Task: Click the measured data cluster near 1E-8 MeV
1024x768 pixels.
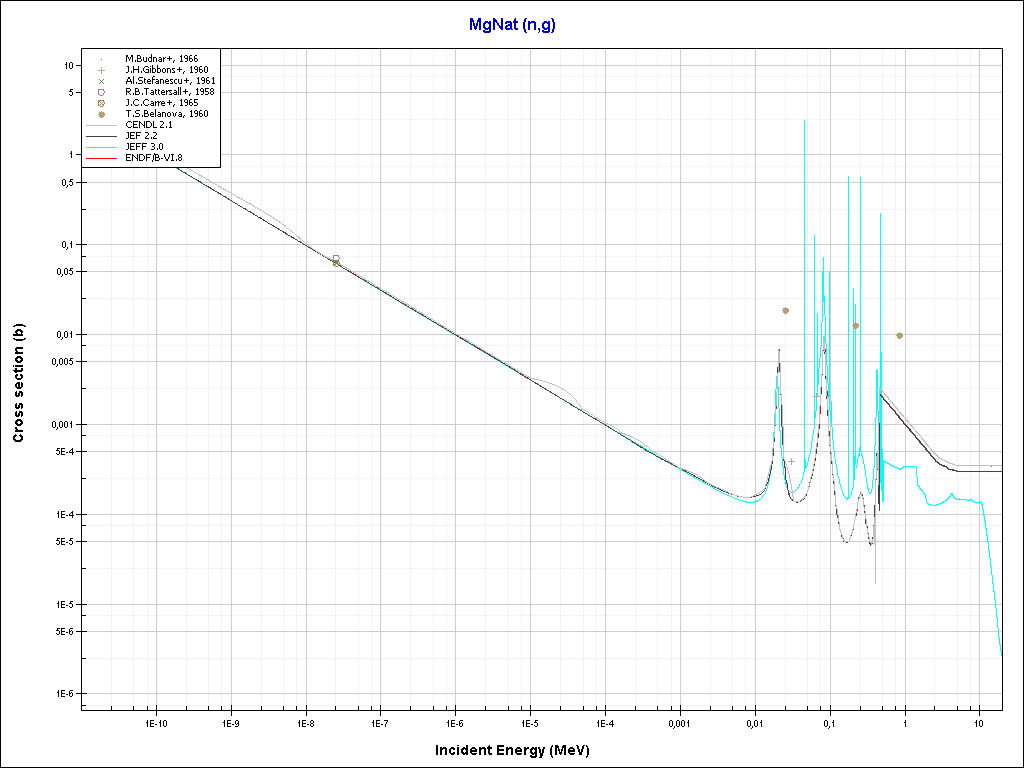Action: click(x=336, y=261)
